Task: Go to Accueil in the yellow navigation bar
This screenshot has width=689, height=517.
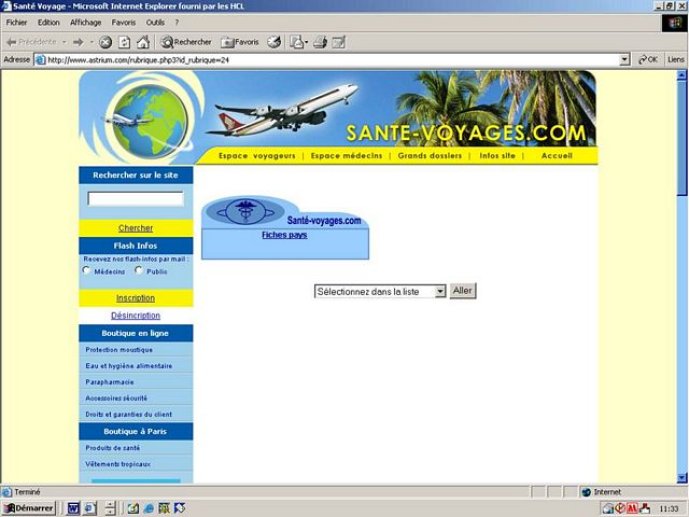Action: click(557, 155)
